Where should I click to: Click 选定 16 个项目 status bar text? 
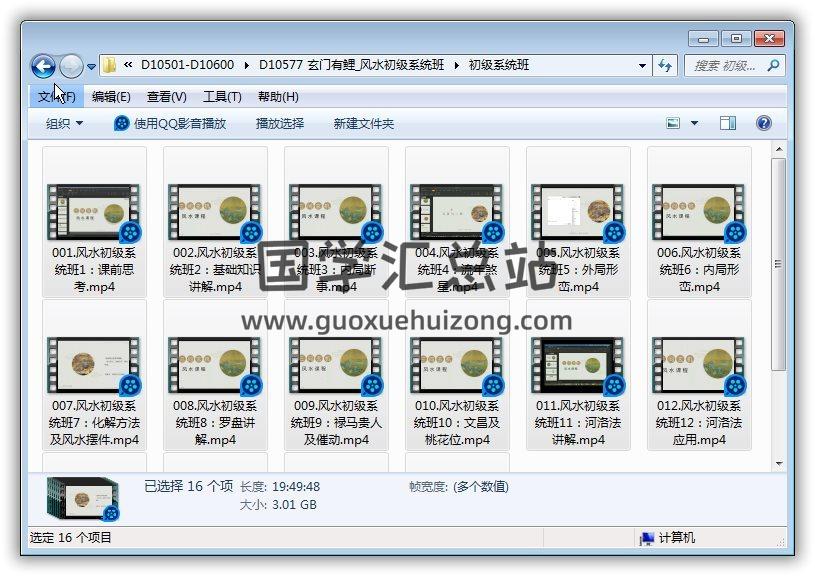click(71, 538)
